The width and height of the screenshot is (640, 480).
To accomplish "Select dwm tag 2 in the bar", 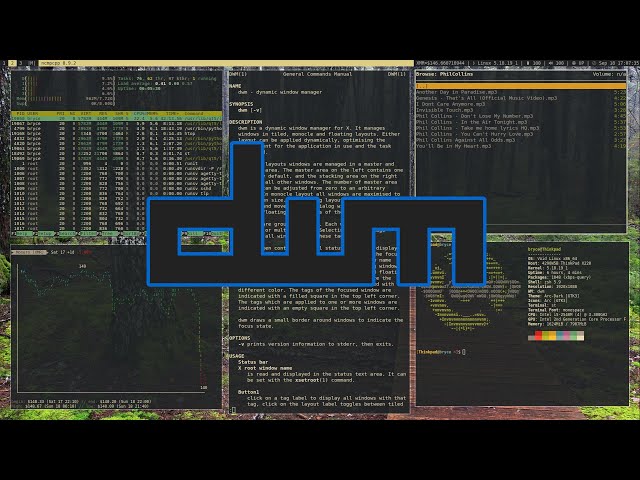I will tap(12, 63).
